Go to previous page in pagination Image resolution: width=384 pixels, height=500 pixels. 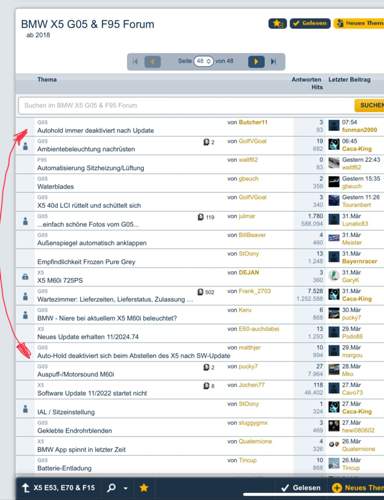[x=152, y=61]
